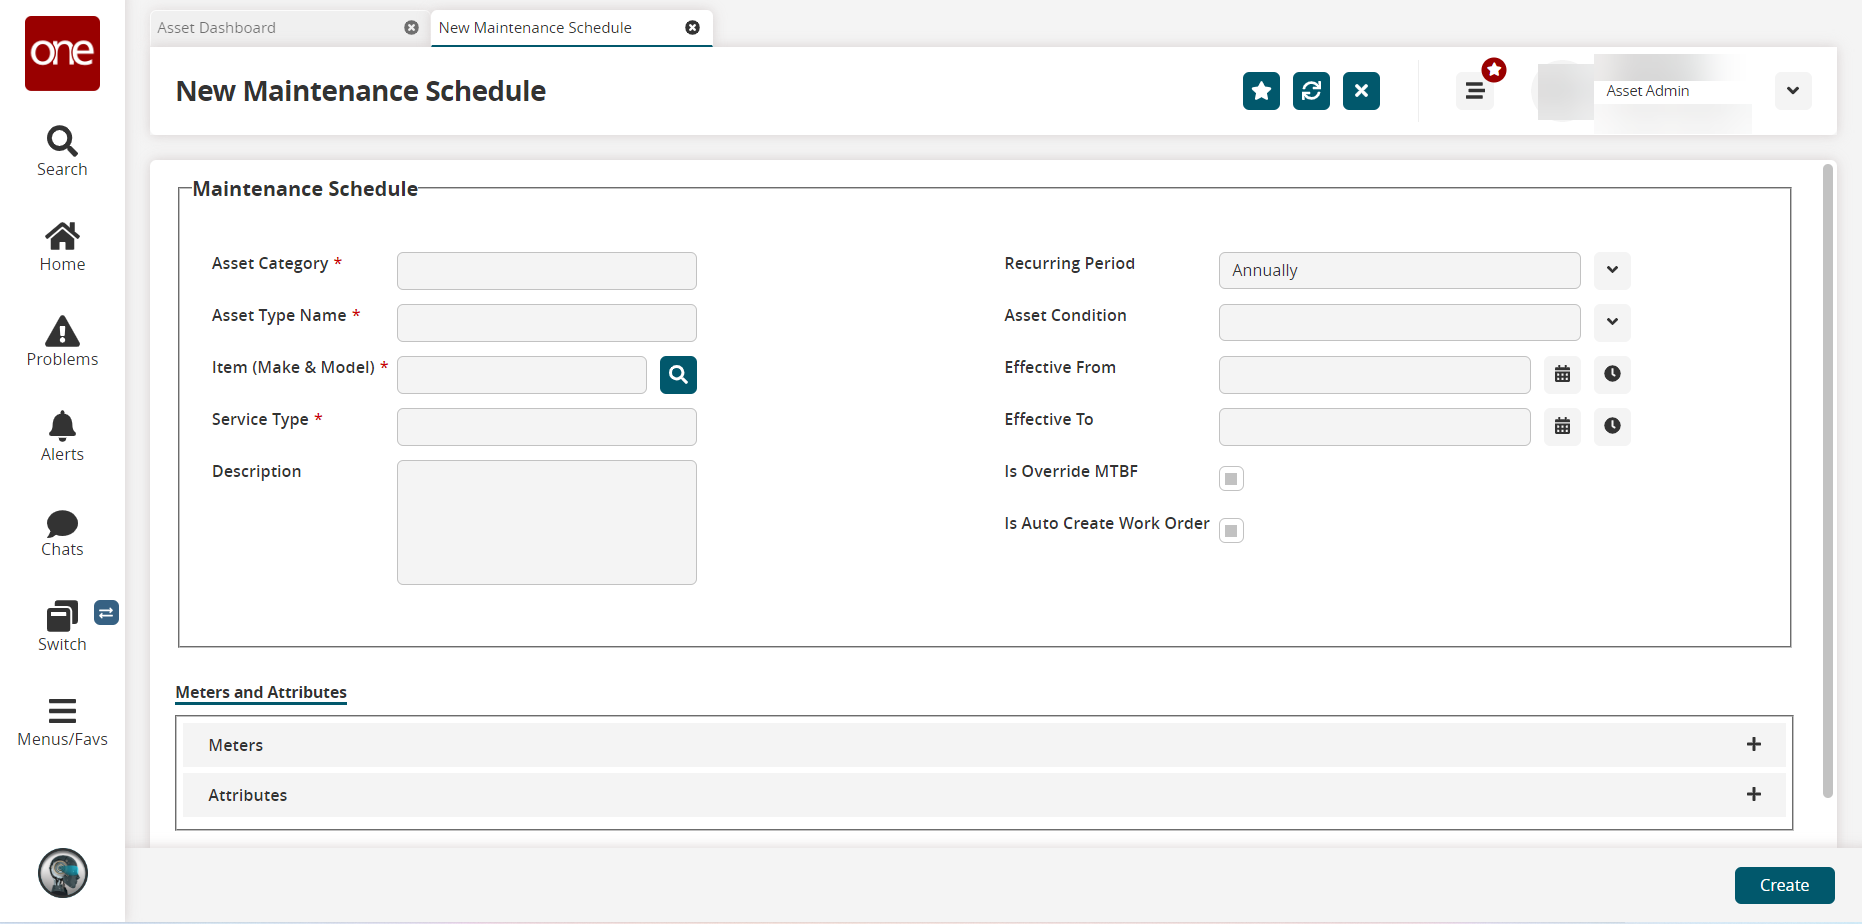Screen dimensions: 1862x924
Task: Open calendar picker for Effective From
Action: click(x=1562, y=374)
